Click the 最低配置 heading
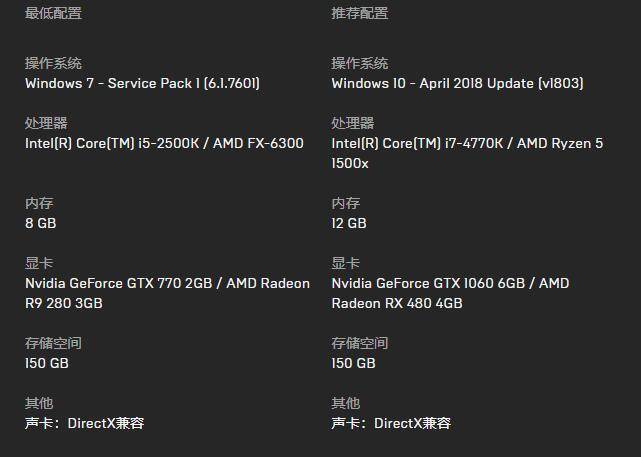The image size is (641, 457). (53, 14)
